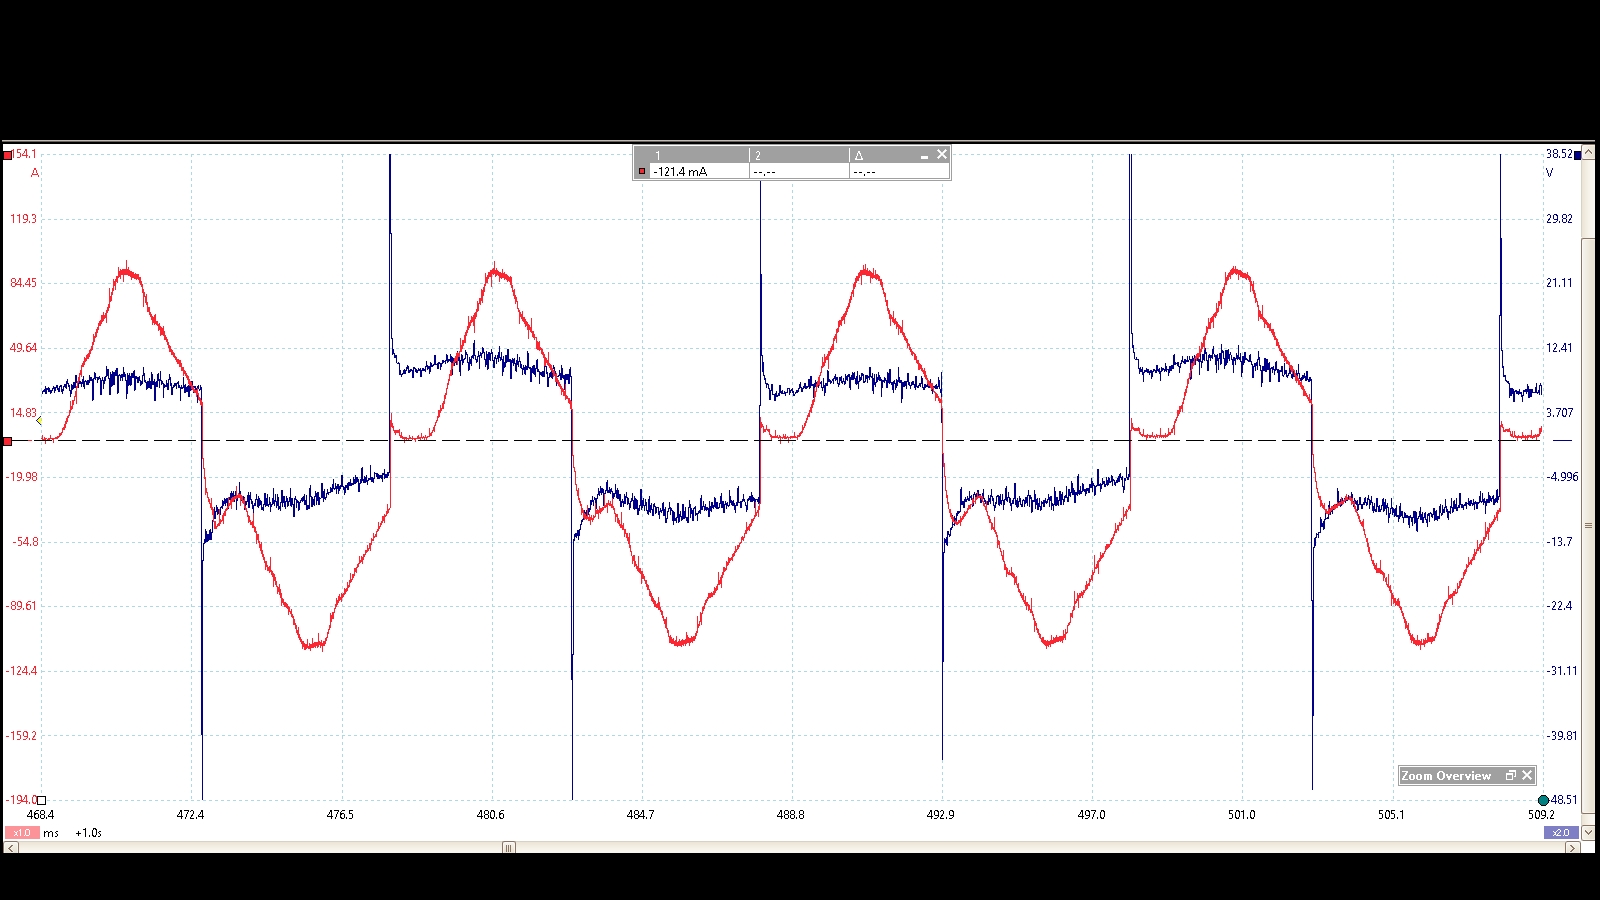Click the 468.4 time axis label

click(41, 815)
